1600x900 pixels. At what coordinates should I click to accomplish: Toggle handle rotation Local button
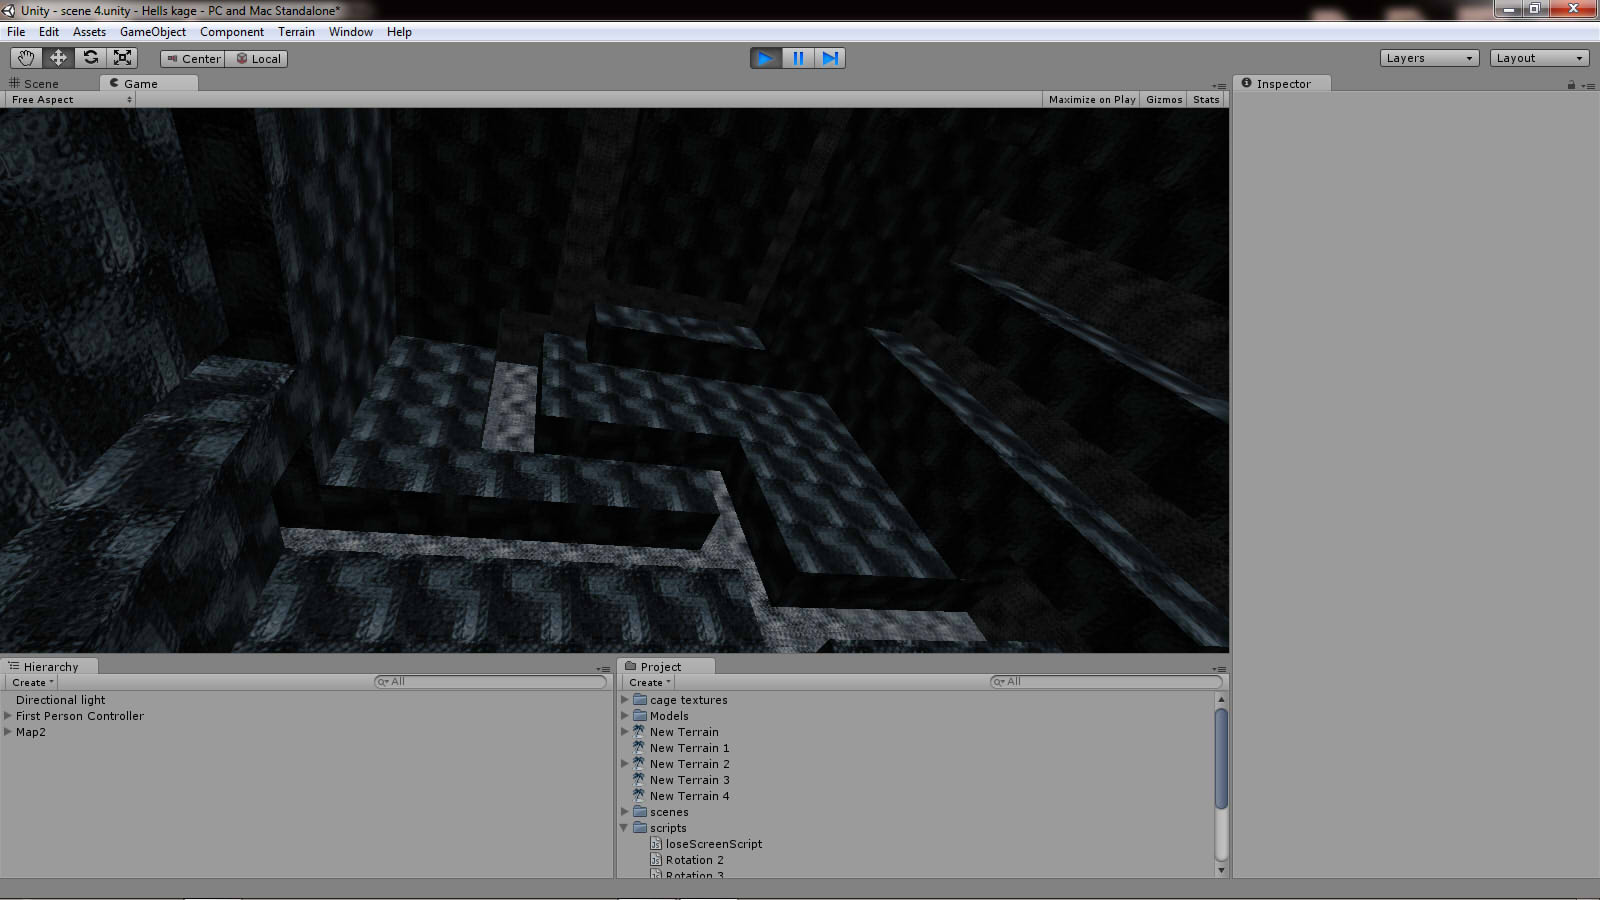click(x=257, y=59)
